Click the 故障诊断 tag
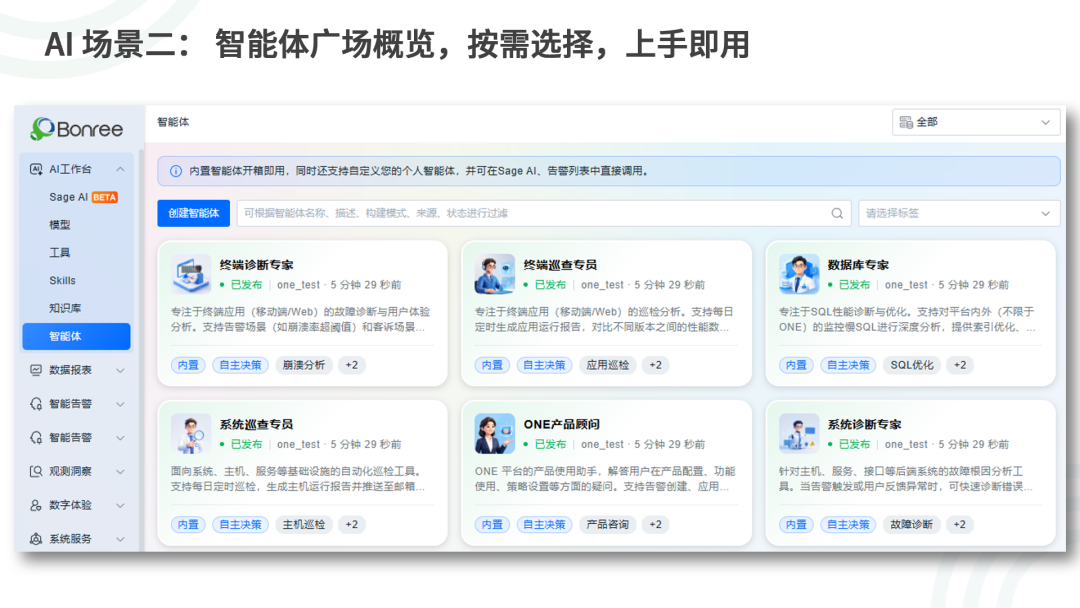The width and height of the screenshot is (1080, 608). [x=911, y=525]
